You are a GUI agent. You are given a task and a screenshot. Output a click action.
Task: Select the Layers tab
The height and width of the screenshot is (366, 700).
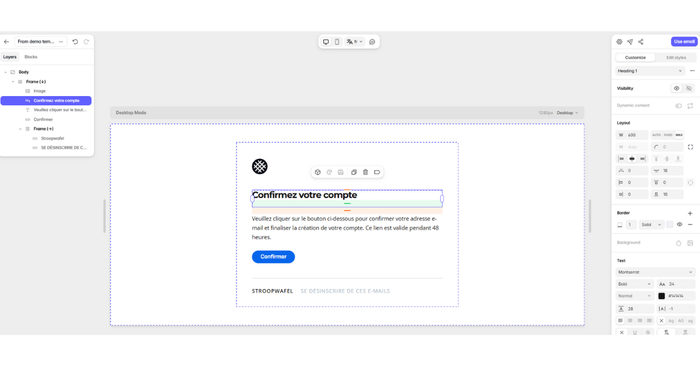pos(10,57)
